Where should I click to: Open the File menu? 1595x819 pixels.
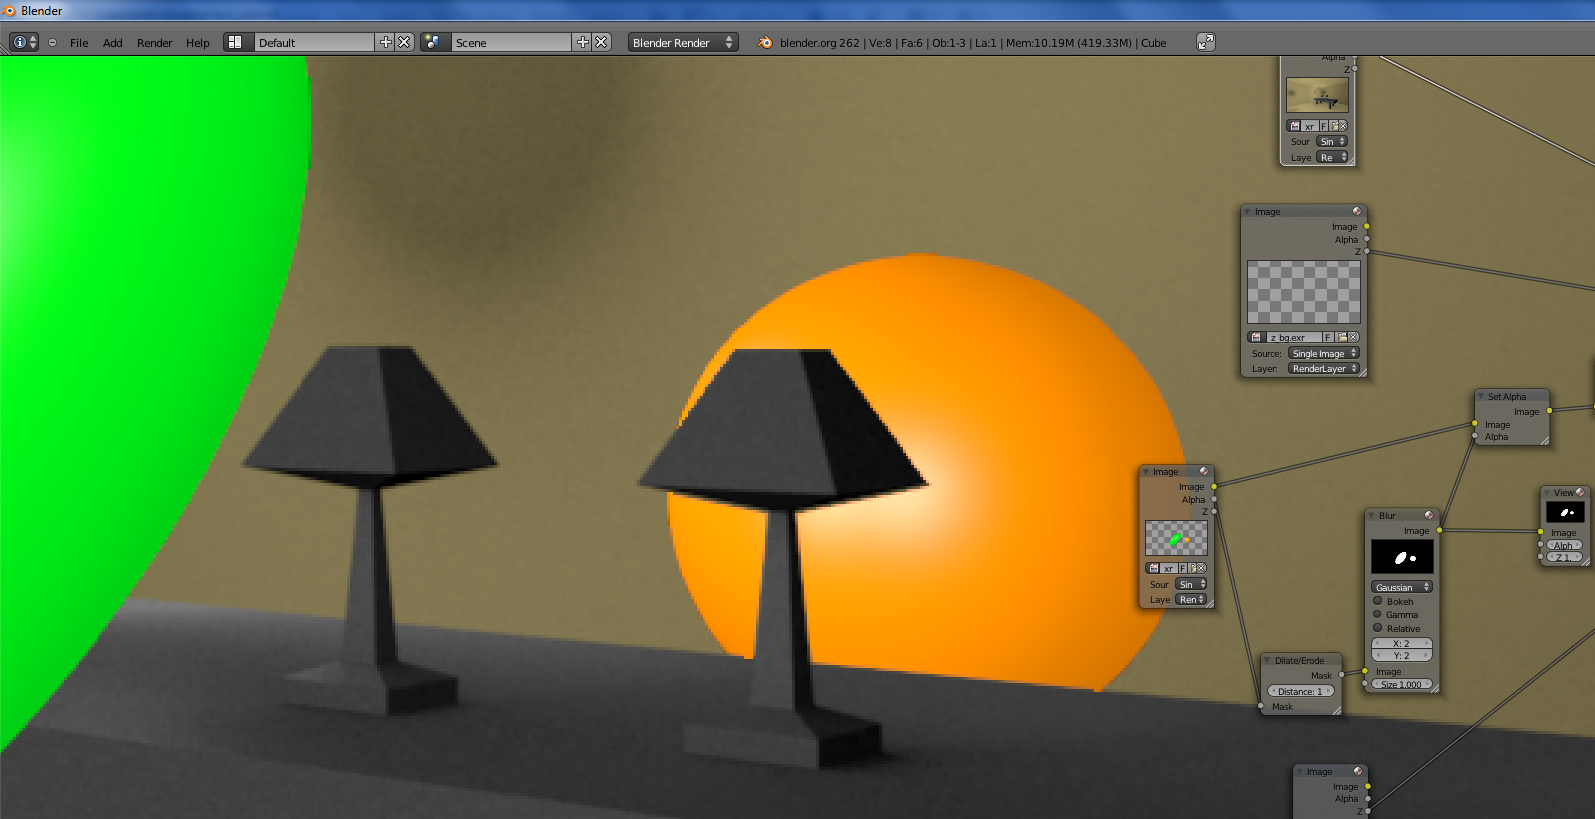point(79,43)
